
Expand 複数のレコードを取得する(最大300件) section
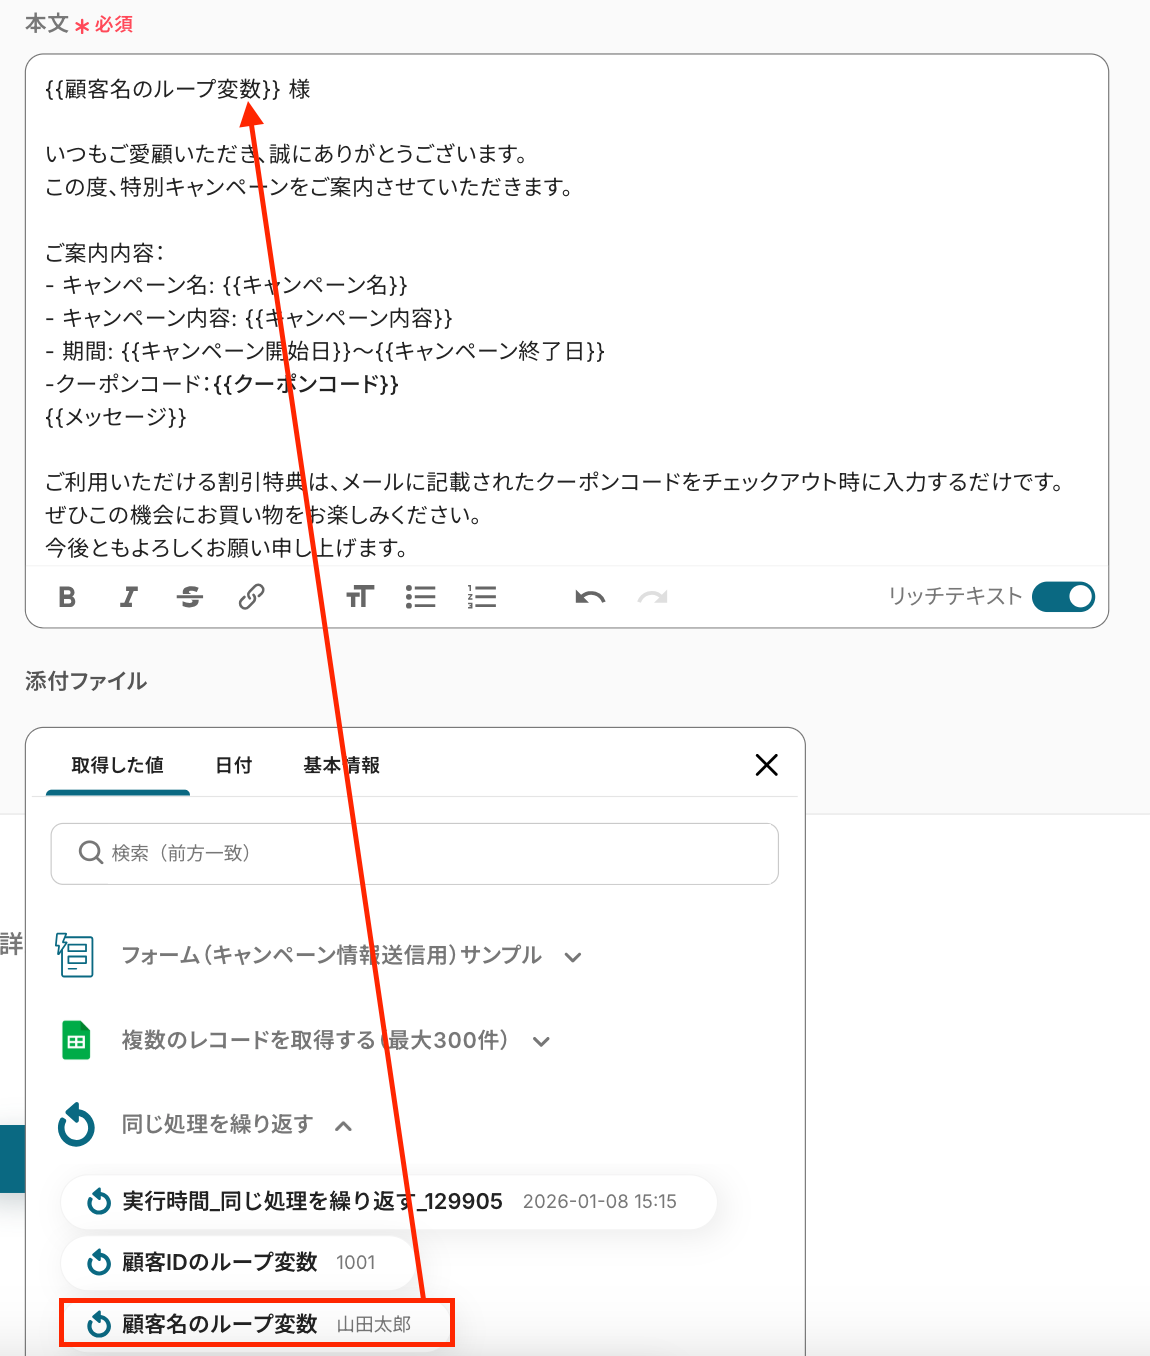coord(336,1041)
